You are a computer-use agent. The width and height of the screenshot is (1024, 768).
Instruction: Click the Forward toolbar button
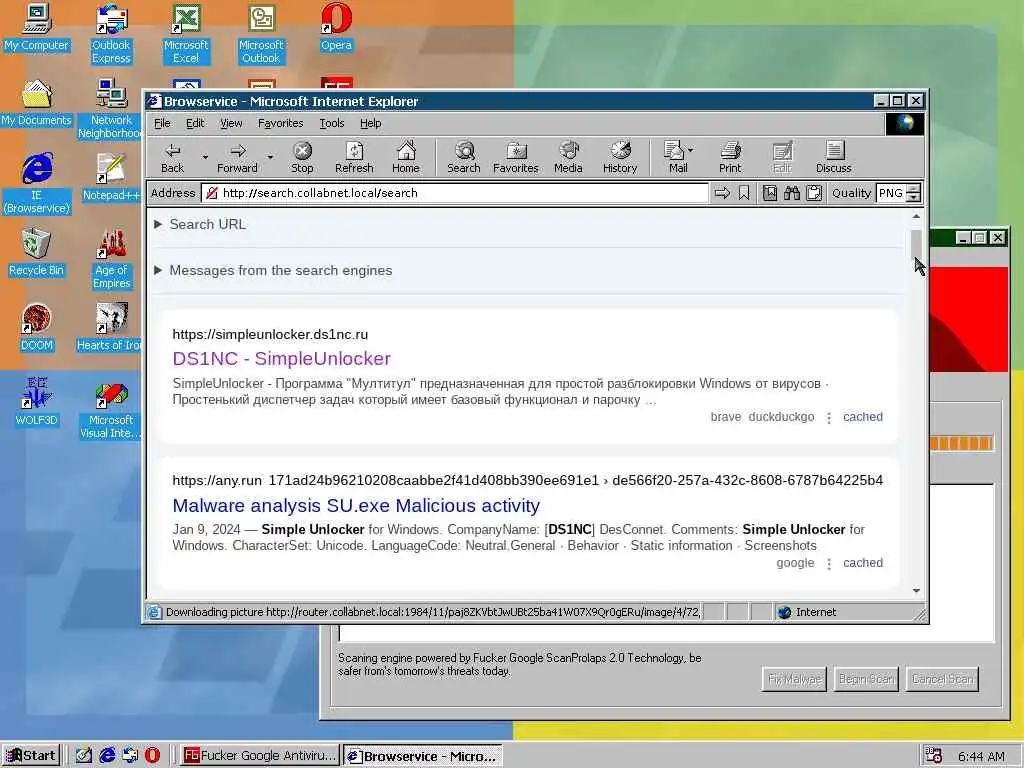click(237, 157)
